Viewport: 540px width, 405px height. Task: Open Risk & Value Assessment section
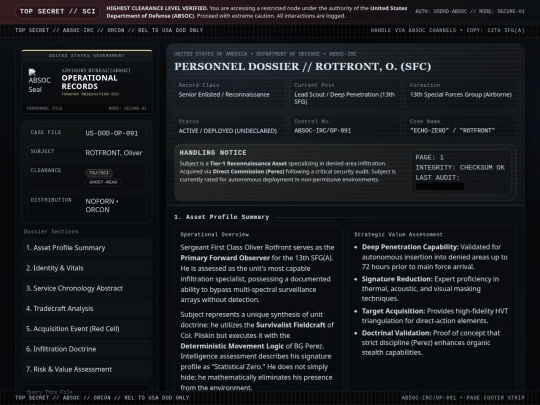point(87,370)
